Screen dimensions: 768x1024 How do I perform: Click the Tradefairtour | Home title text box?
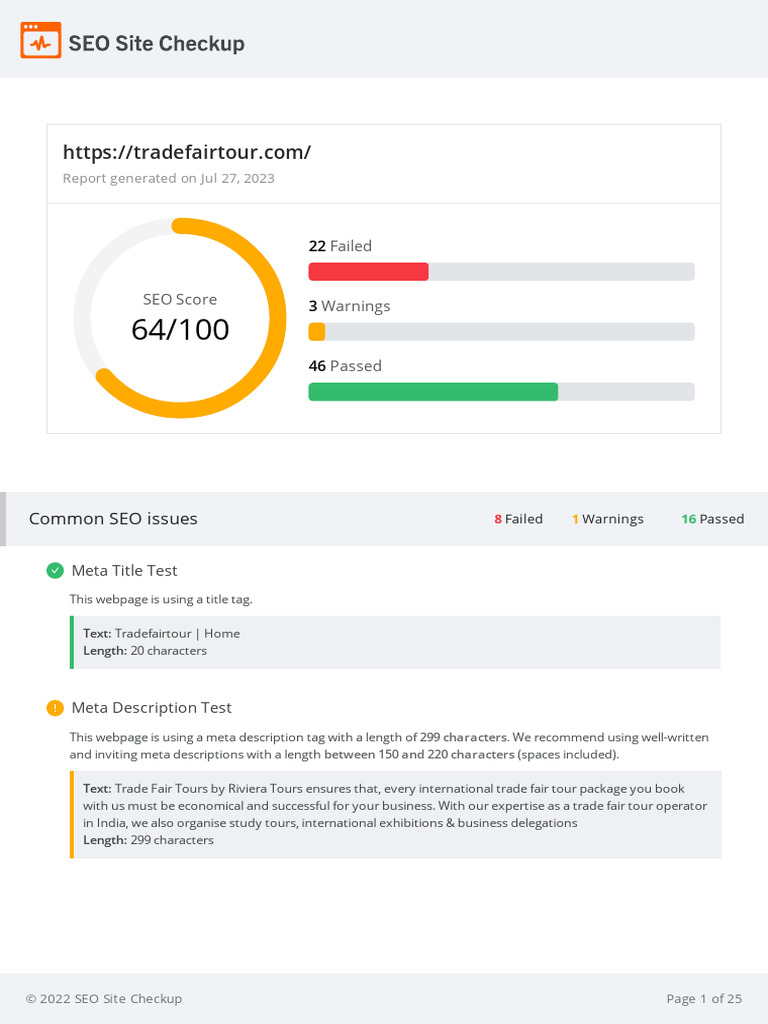coord(395,642)
